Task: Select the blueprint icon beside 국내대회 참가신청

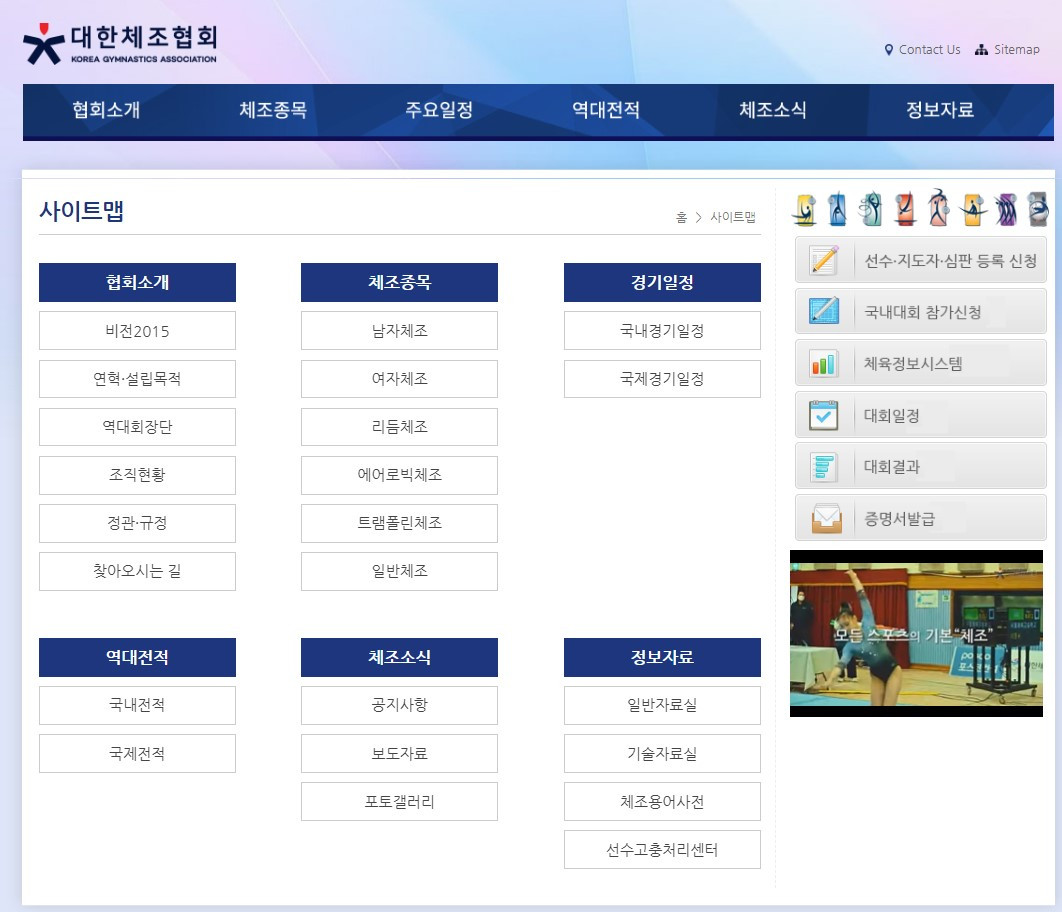Action: click(x=822, y=311)
